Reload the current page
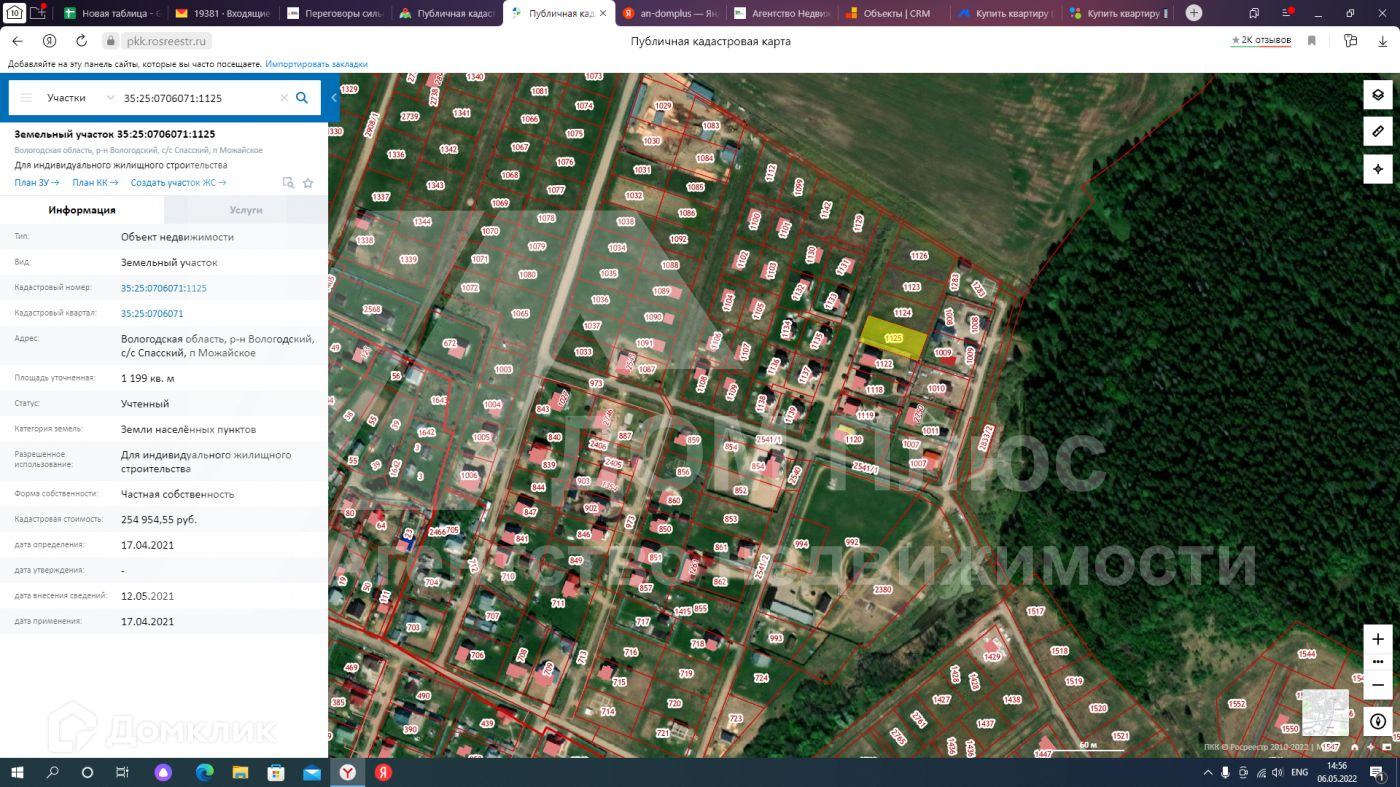This screenshot has height=787, width=1400. [x=82, y=41]
